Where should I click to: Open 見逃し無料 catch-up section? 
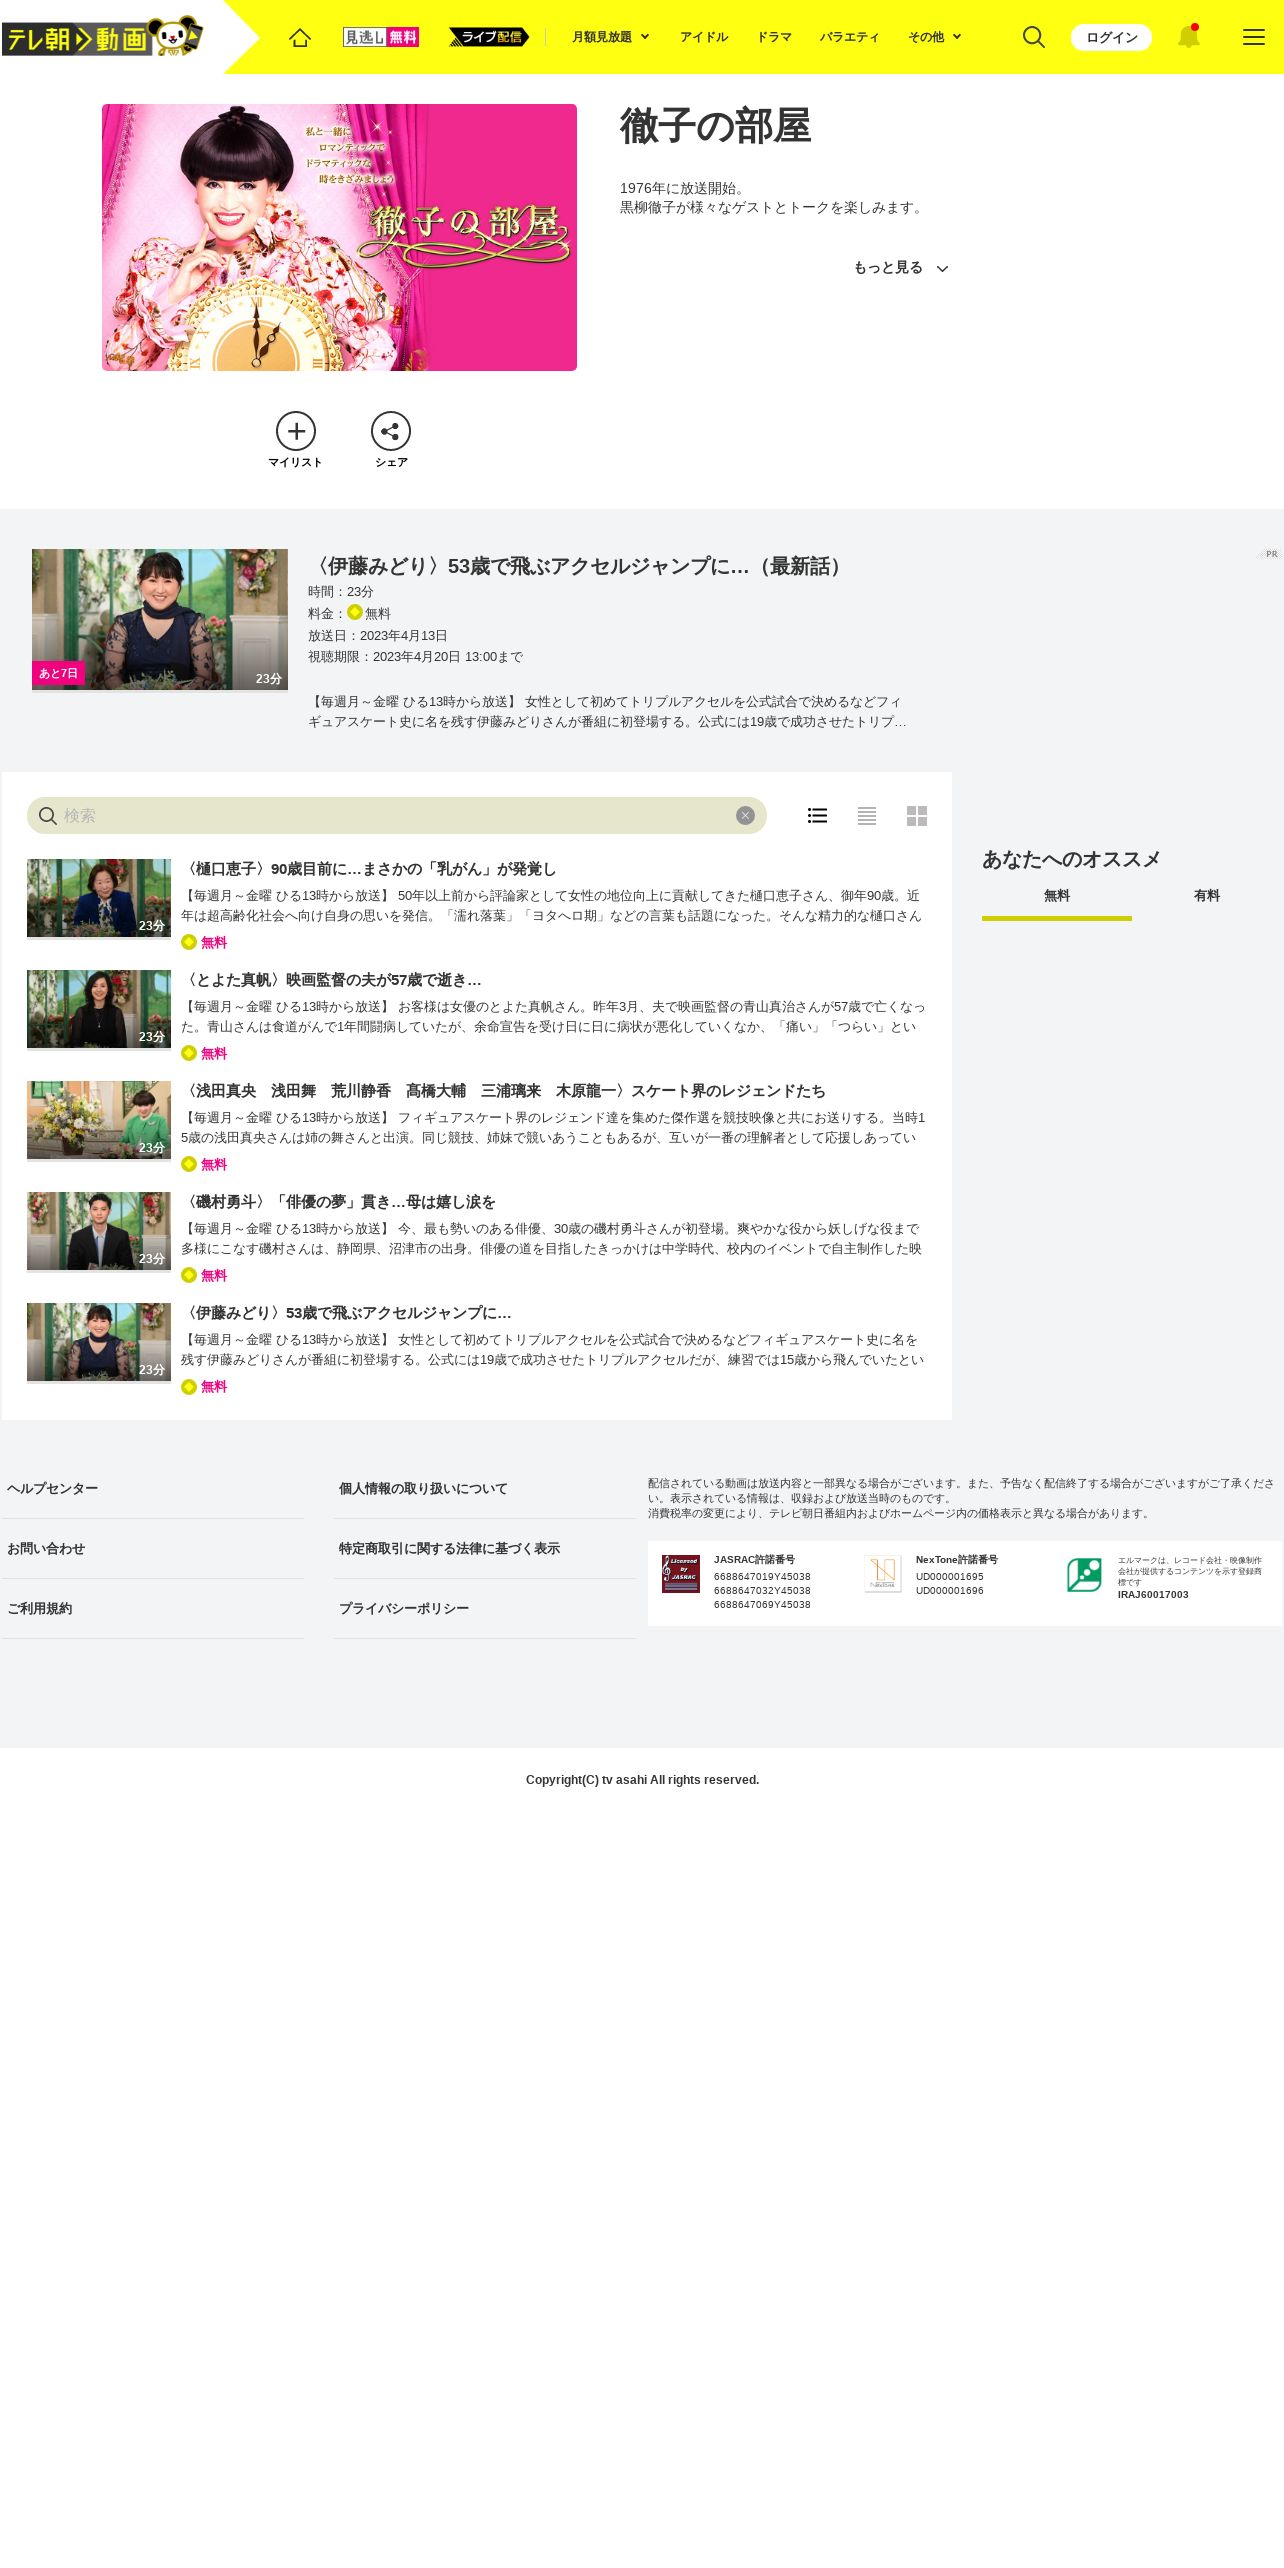[x=380, y=37]
